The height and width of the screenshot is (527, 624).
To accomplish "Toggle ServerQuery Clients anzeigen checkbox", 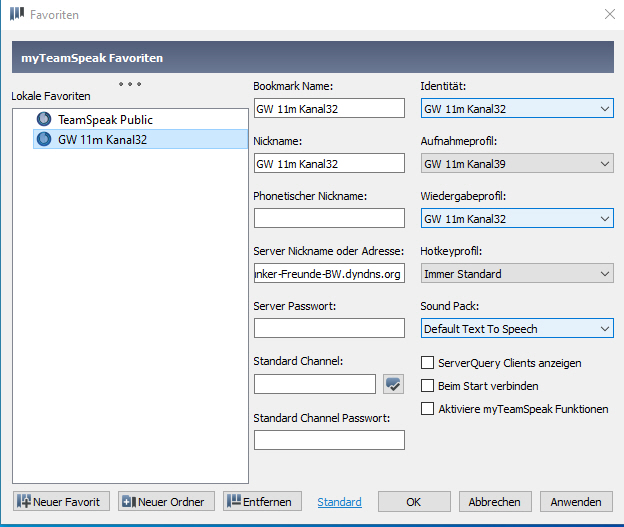I will (427, 363).
